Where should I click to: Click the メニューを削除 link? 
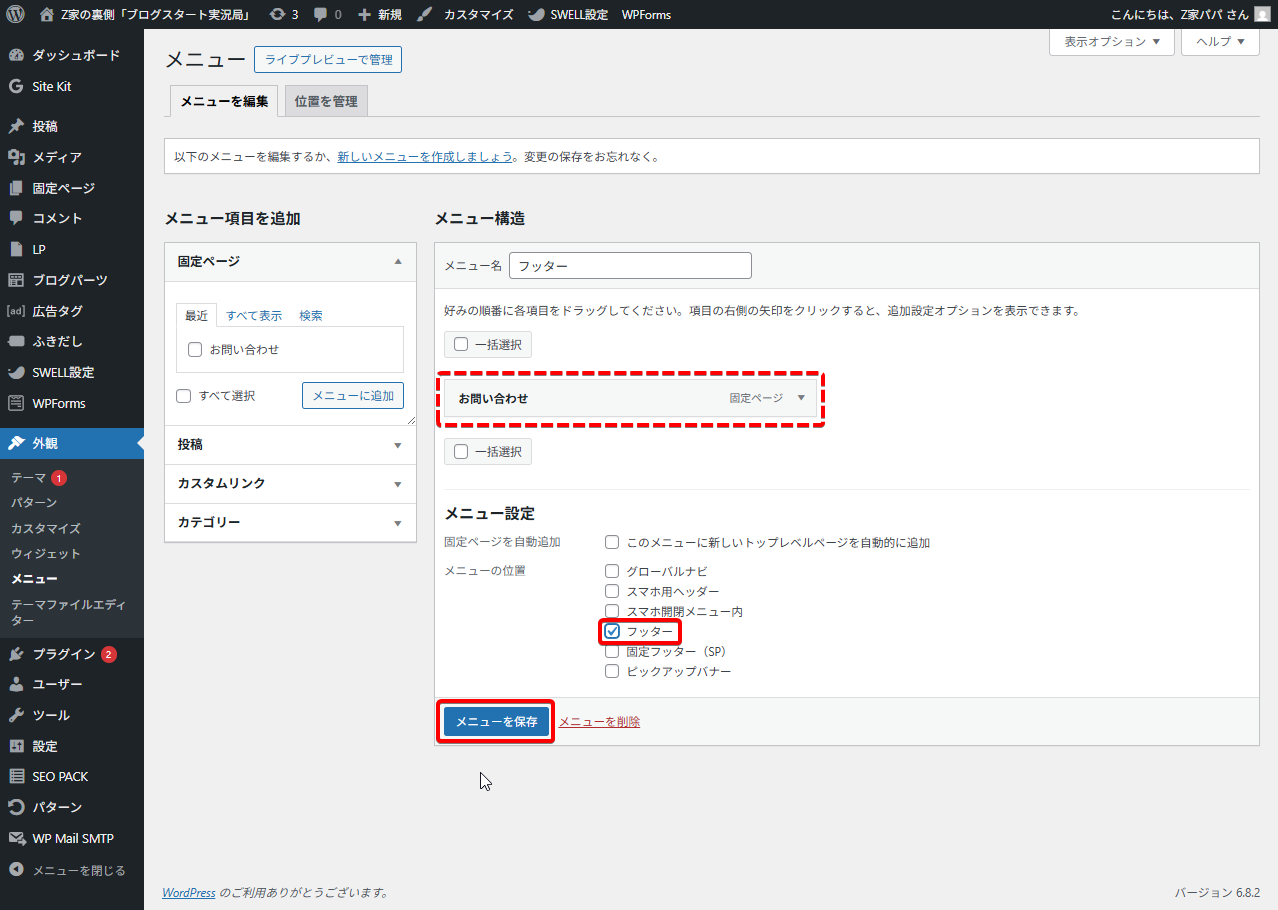click(x=599, y=722)
